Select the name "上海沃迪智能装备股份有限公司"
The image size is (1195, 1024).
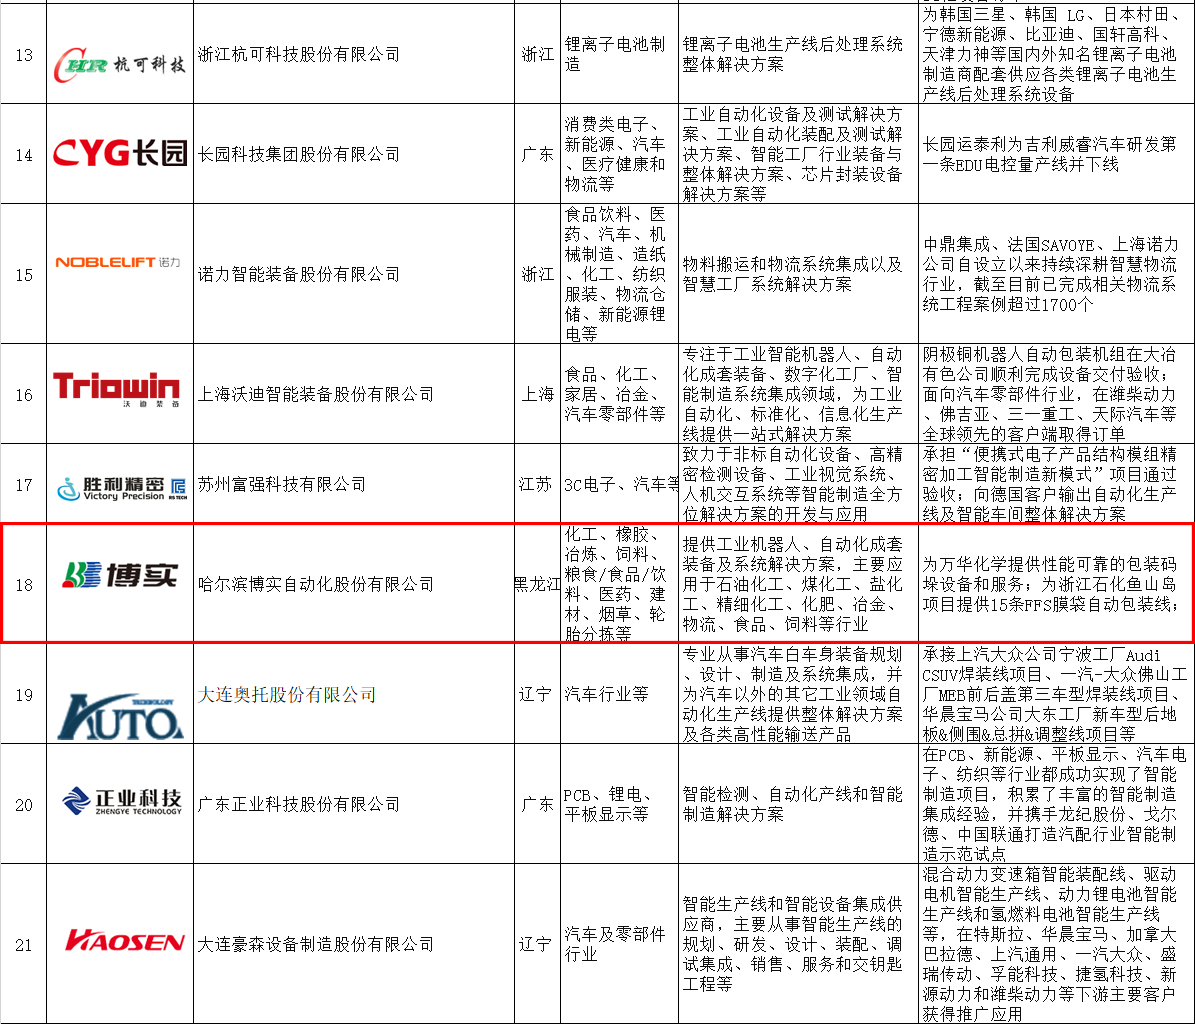(316, 394)
